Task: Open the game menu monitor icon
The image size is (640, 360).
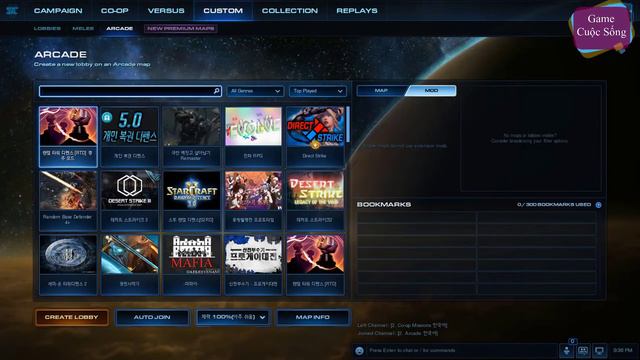Action: pos(599,351)
